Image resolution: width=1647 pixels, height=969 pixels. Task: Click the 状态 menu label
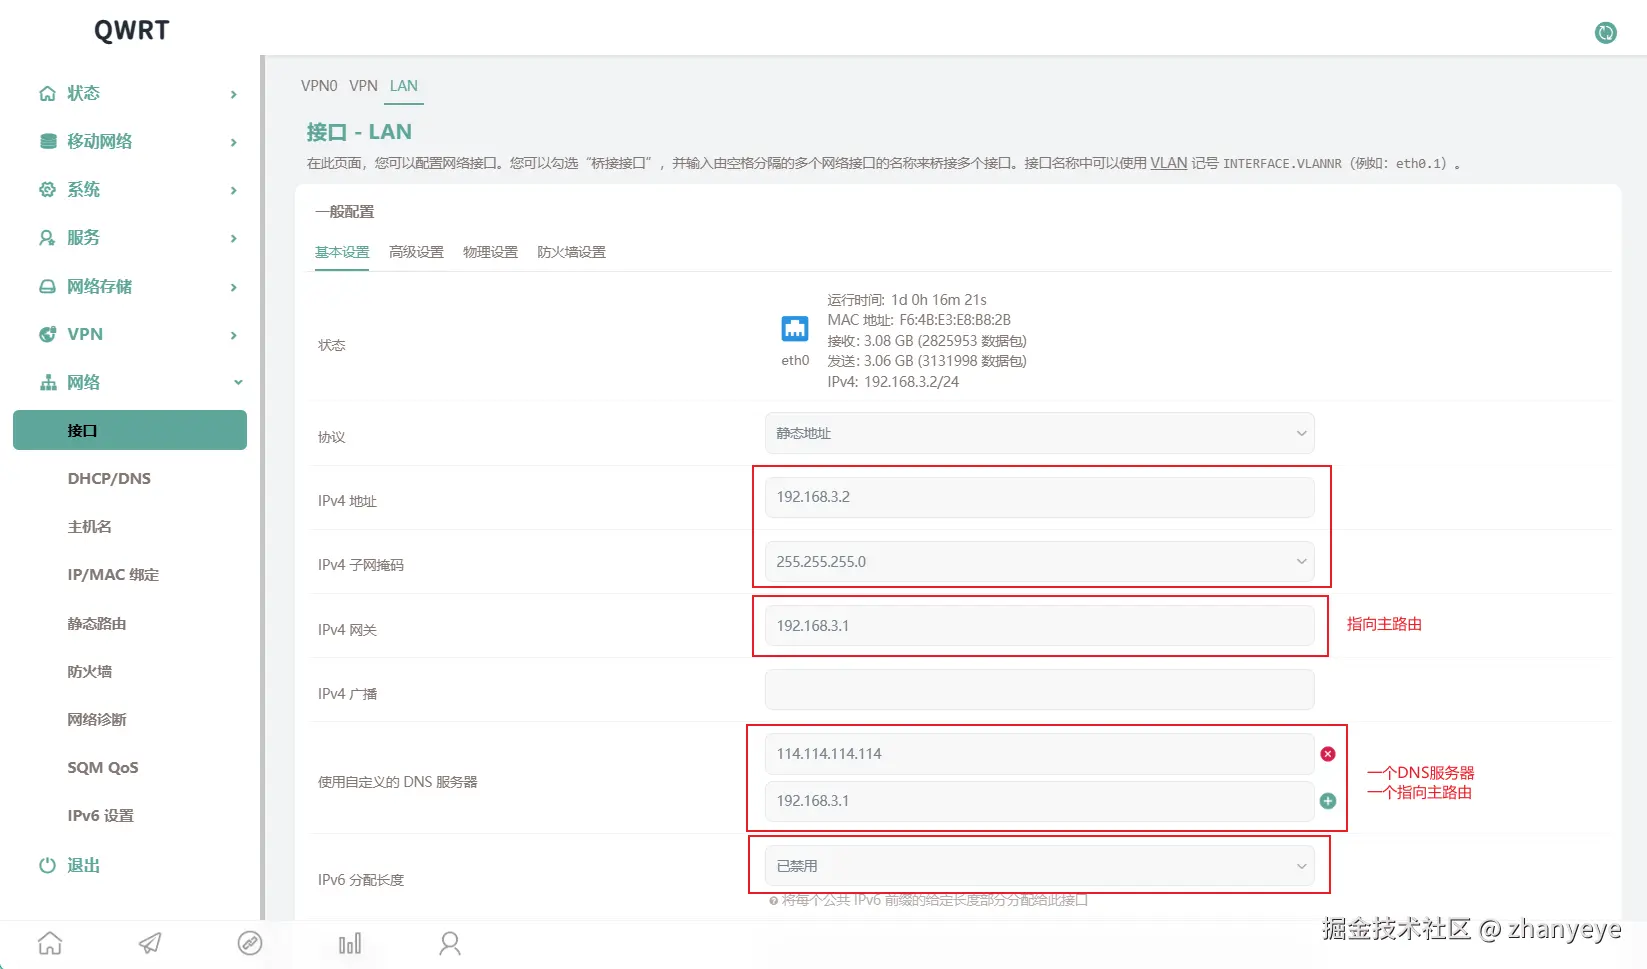(x=84, y=93)
